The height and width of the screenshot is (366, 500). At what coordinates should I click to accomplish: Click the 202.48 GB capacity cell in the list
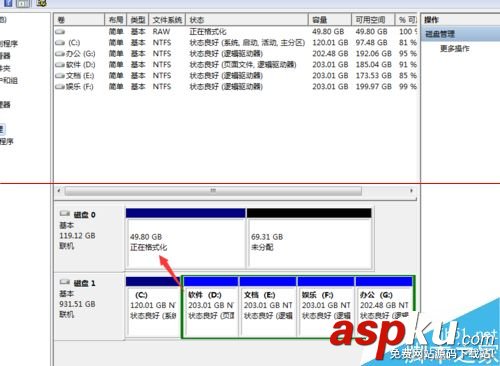[330, 54]
